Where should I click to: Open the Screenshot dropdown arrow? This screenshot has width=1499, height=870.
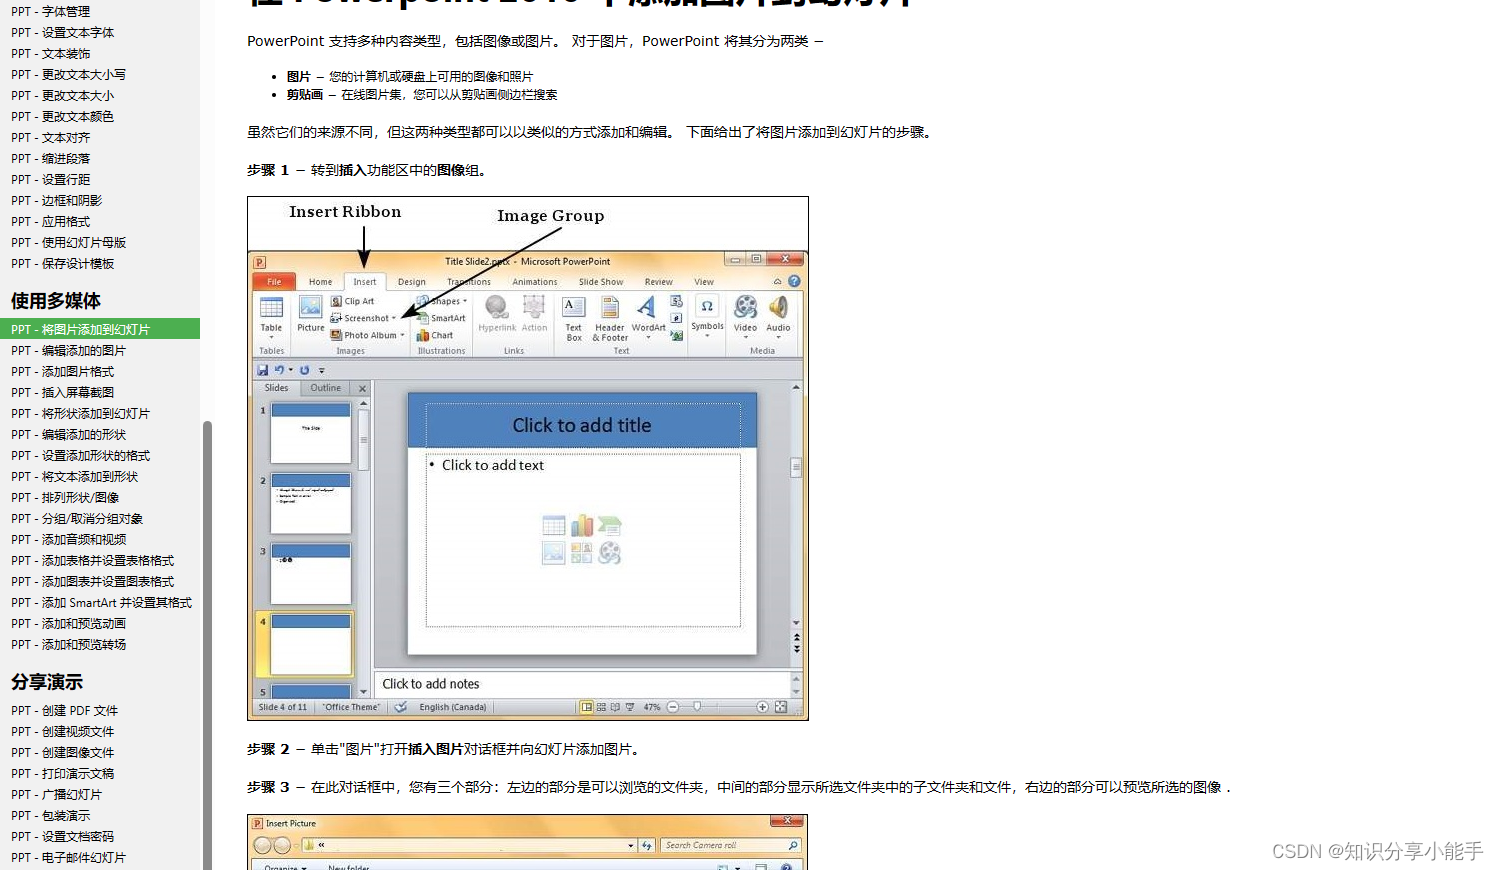(394, 318)
